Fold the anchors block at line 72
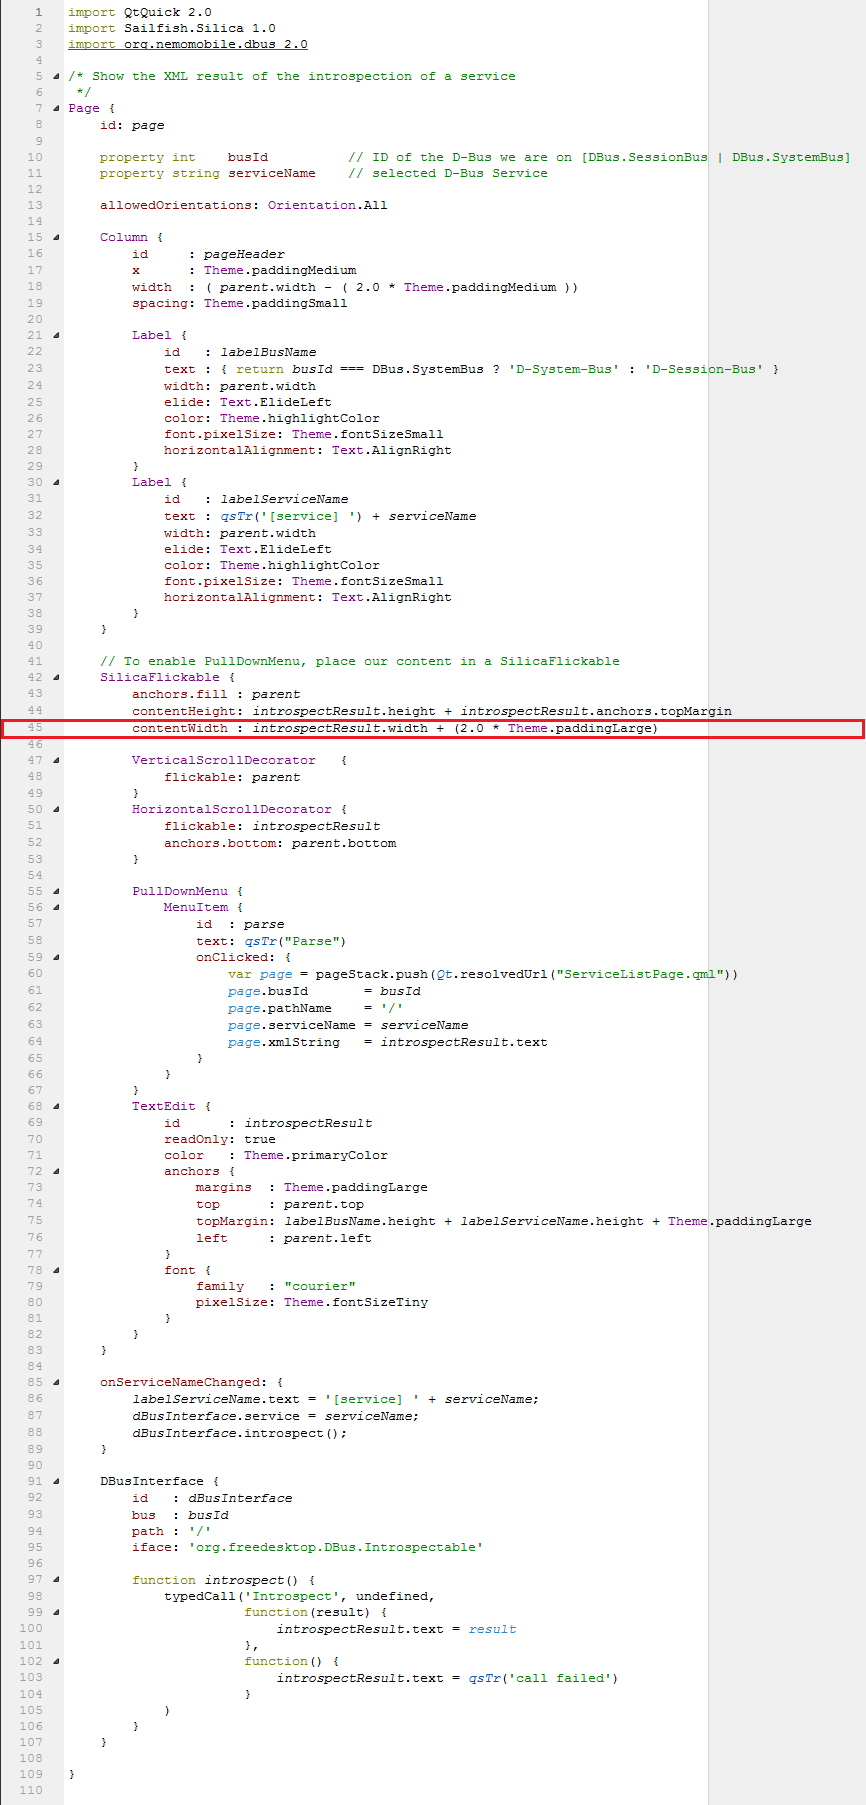The image size is (866, 1805). (55, 1171)
